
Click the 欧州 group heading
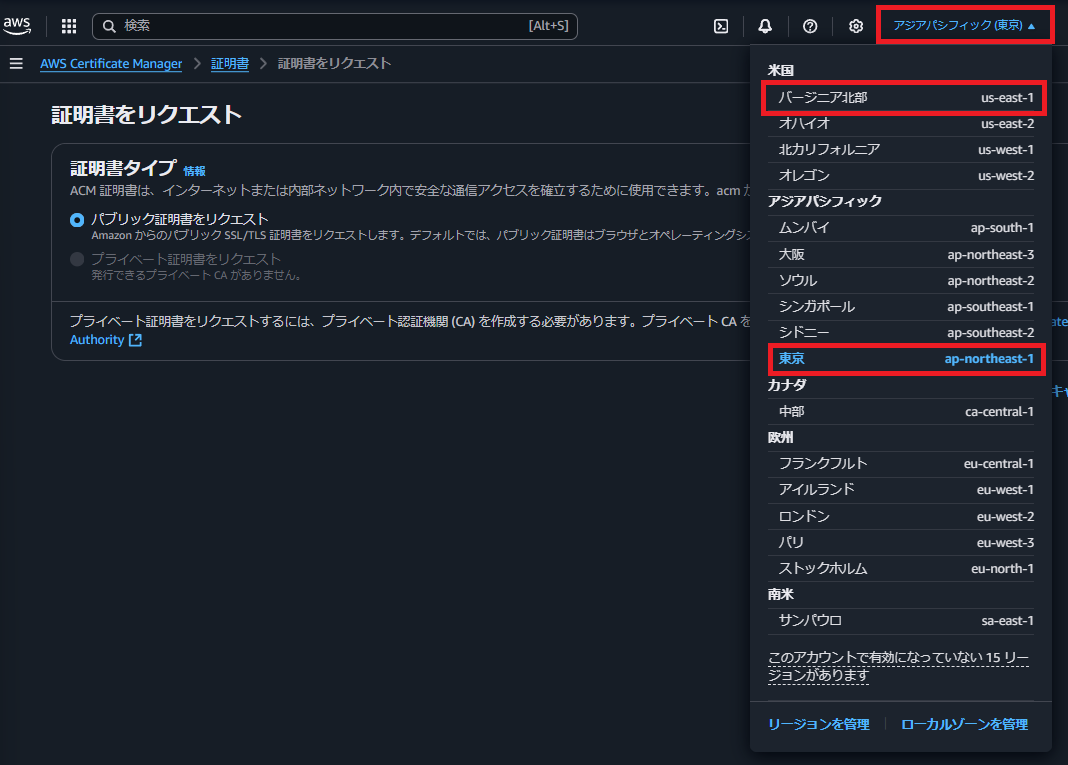[x=781, y=437]
